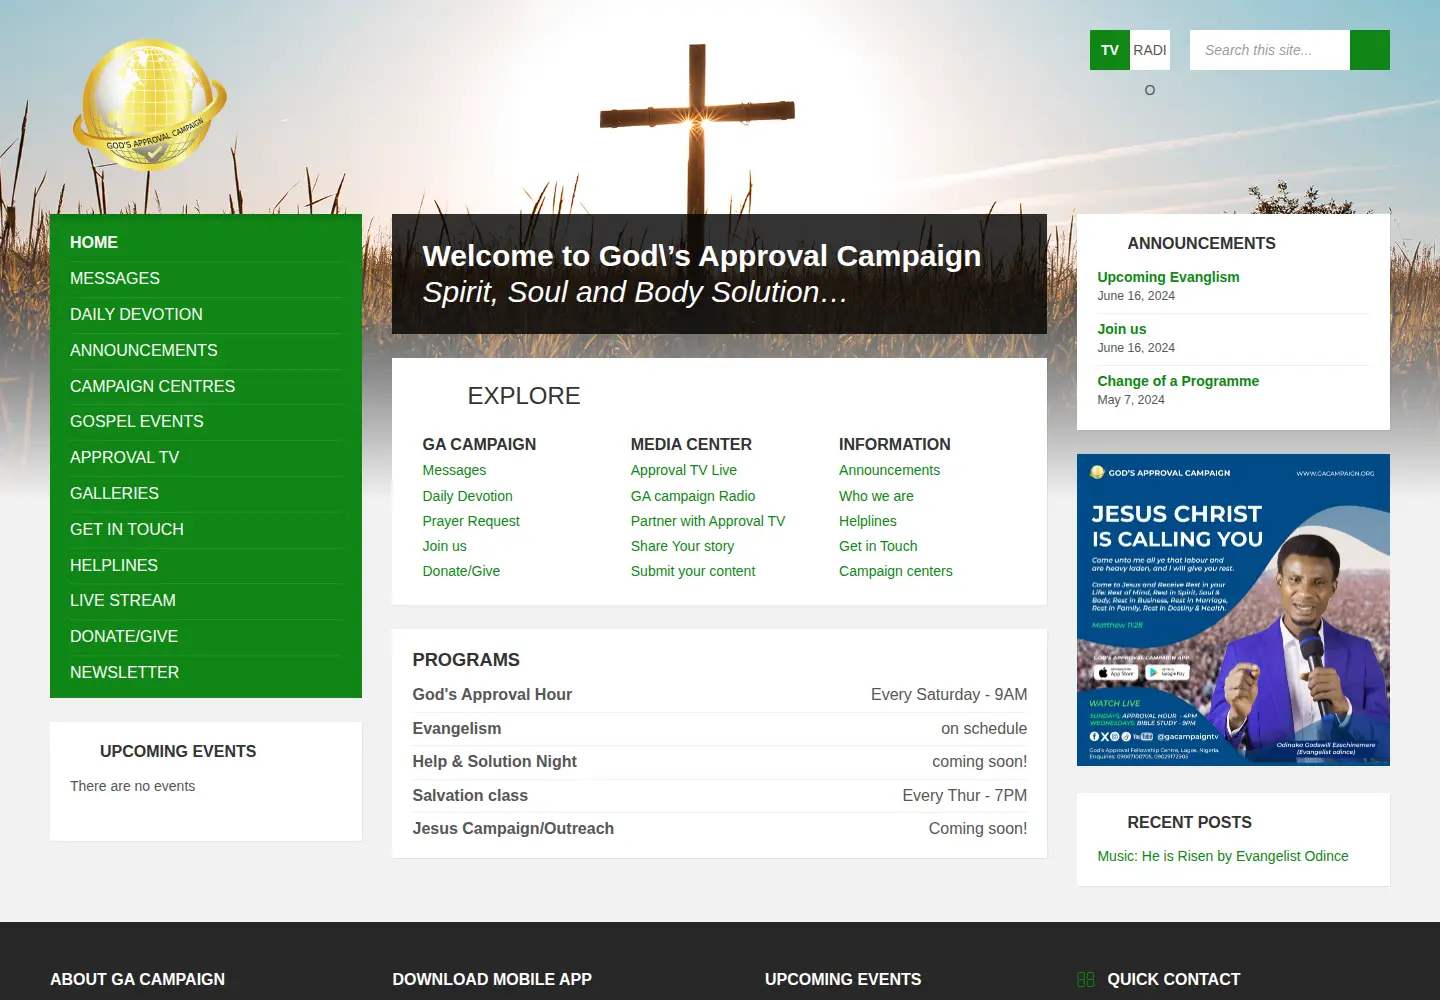This screenshot has width=1440, height=1000.
Task: Open the Get in Touch explore link
Action: click(x=878, y=546)
